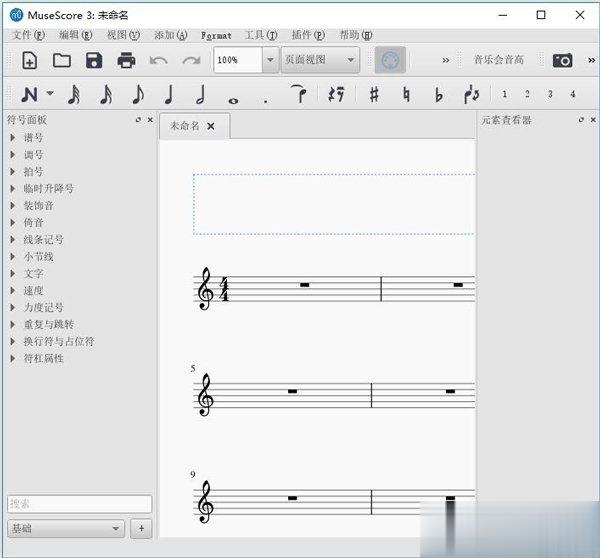
Task: Expand the 拍号 palette
Action: [13, 171]
